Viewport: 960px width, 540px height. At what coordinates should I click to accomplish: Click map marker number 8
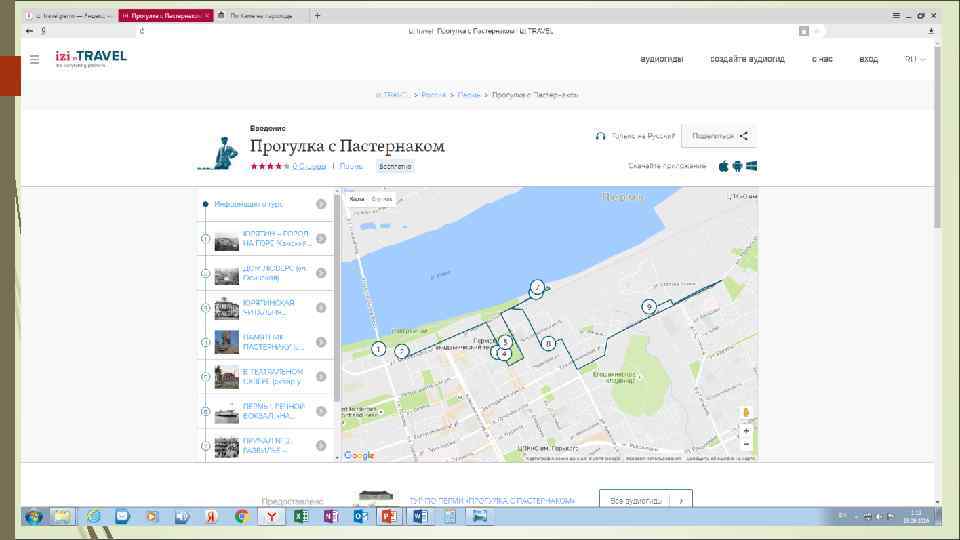(548, 343)
